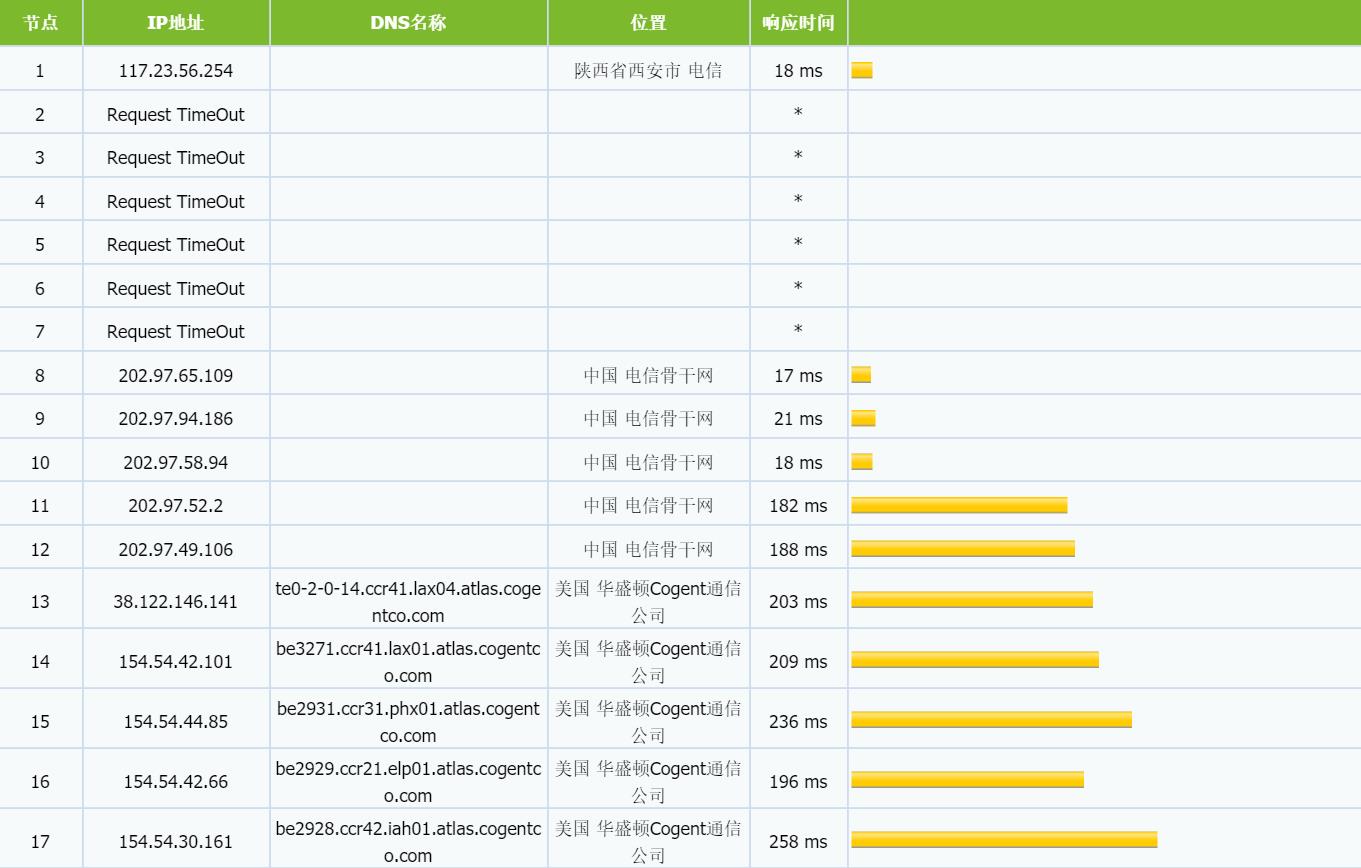1361x868 pixels.
Task: Click Request TimeOut in row 2
Action: point(176,115)
